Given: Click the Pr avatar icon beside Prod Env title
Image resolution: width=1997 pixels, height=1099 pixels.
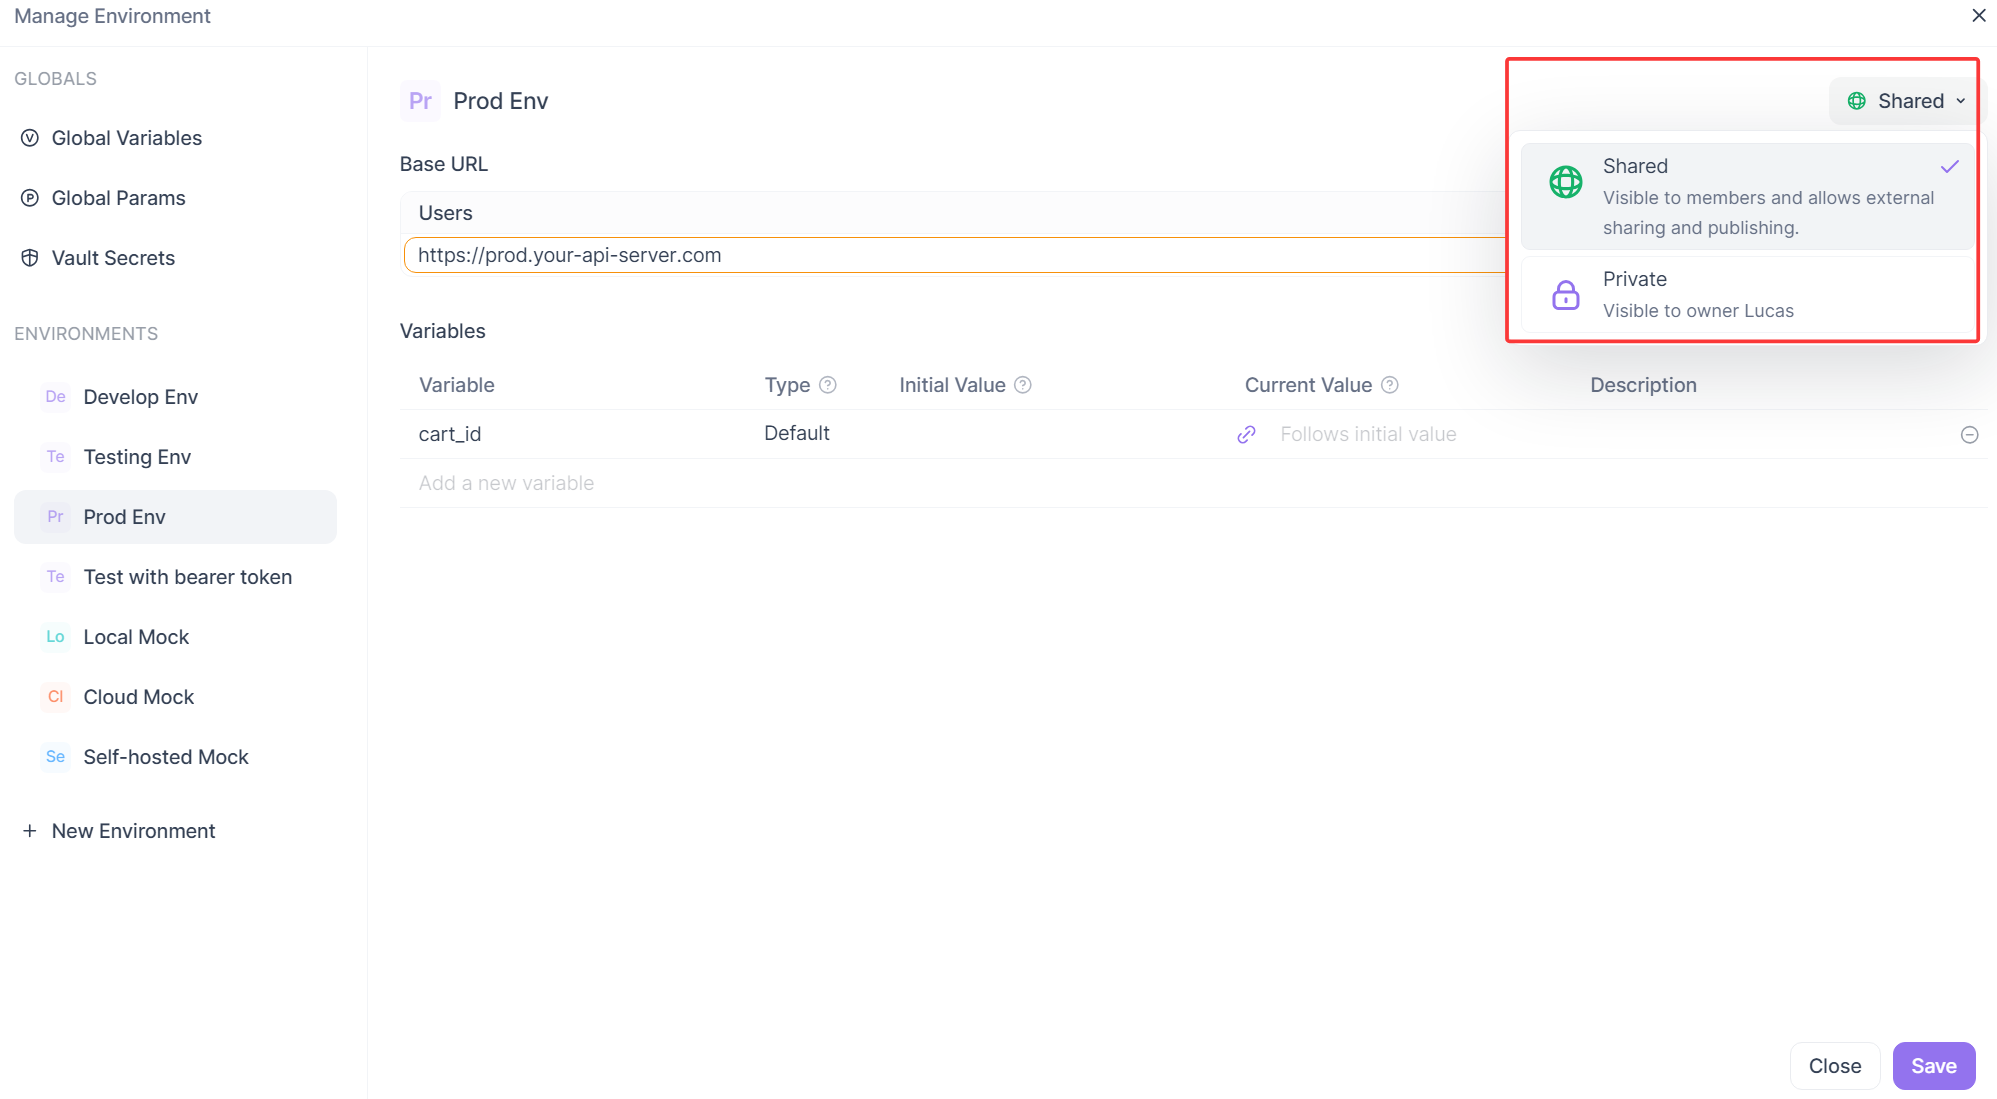Looking at the screenshot, I should coord(420,101).
